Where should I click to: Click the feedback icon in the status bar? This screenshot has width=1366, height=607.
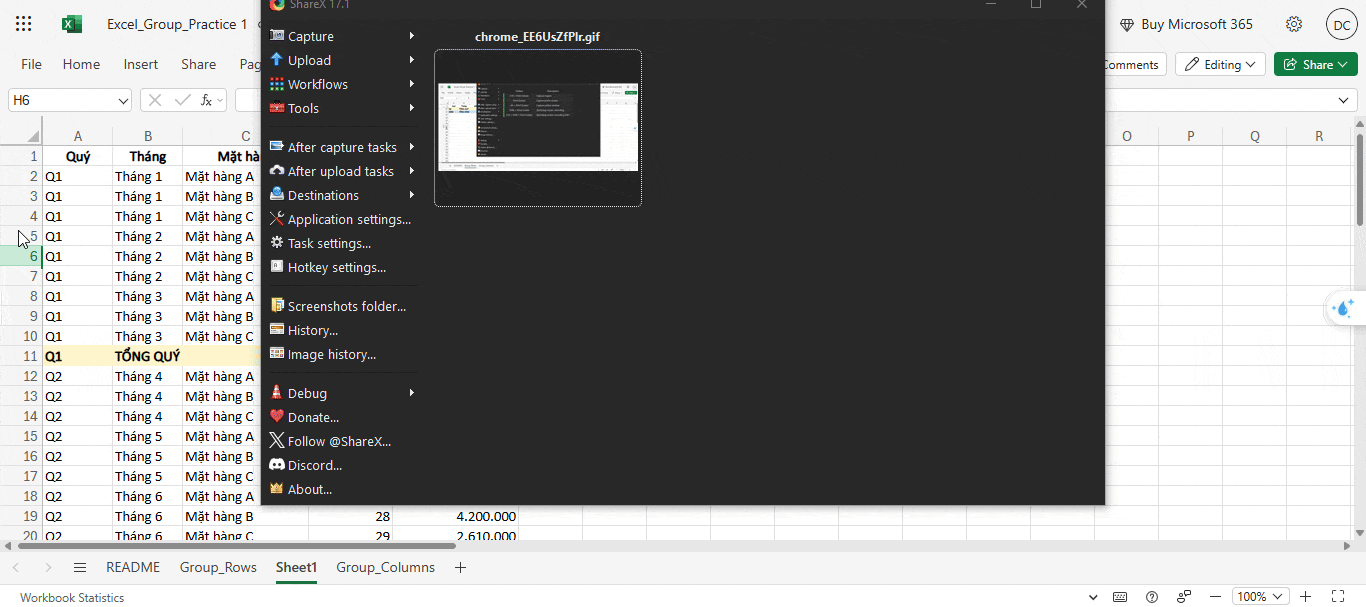pyautogui.click(x=1184, y=597)
